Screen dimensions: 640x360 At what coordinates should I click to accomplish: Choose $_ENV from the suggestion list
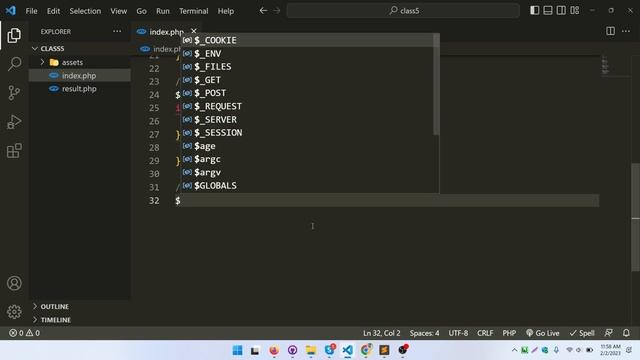click(x=307, y=53)
